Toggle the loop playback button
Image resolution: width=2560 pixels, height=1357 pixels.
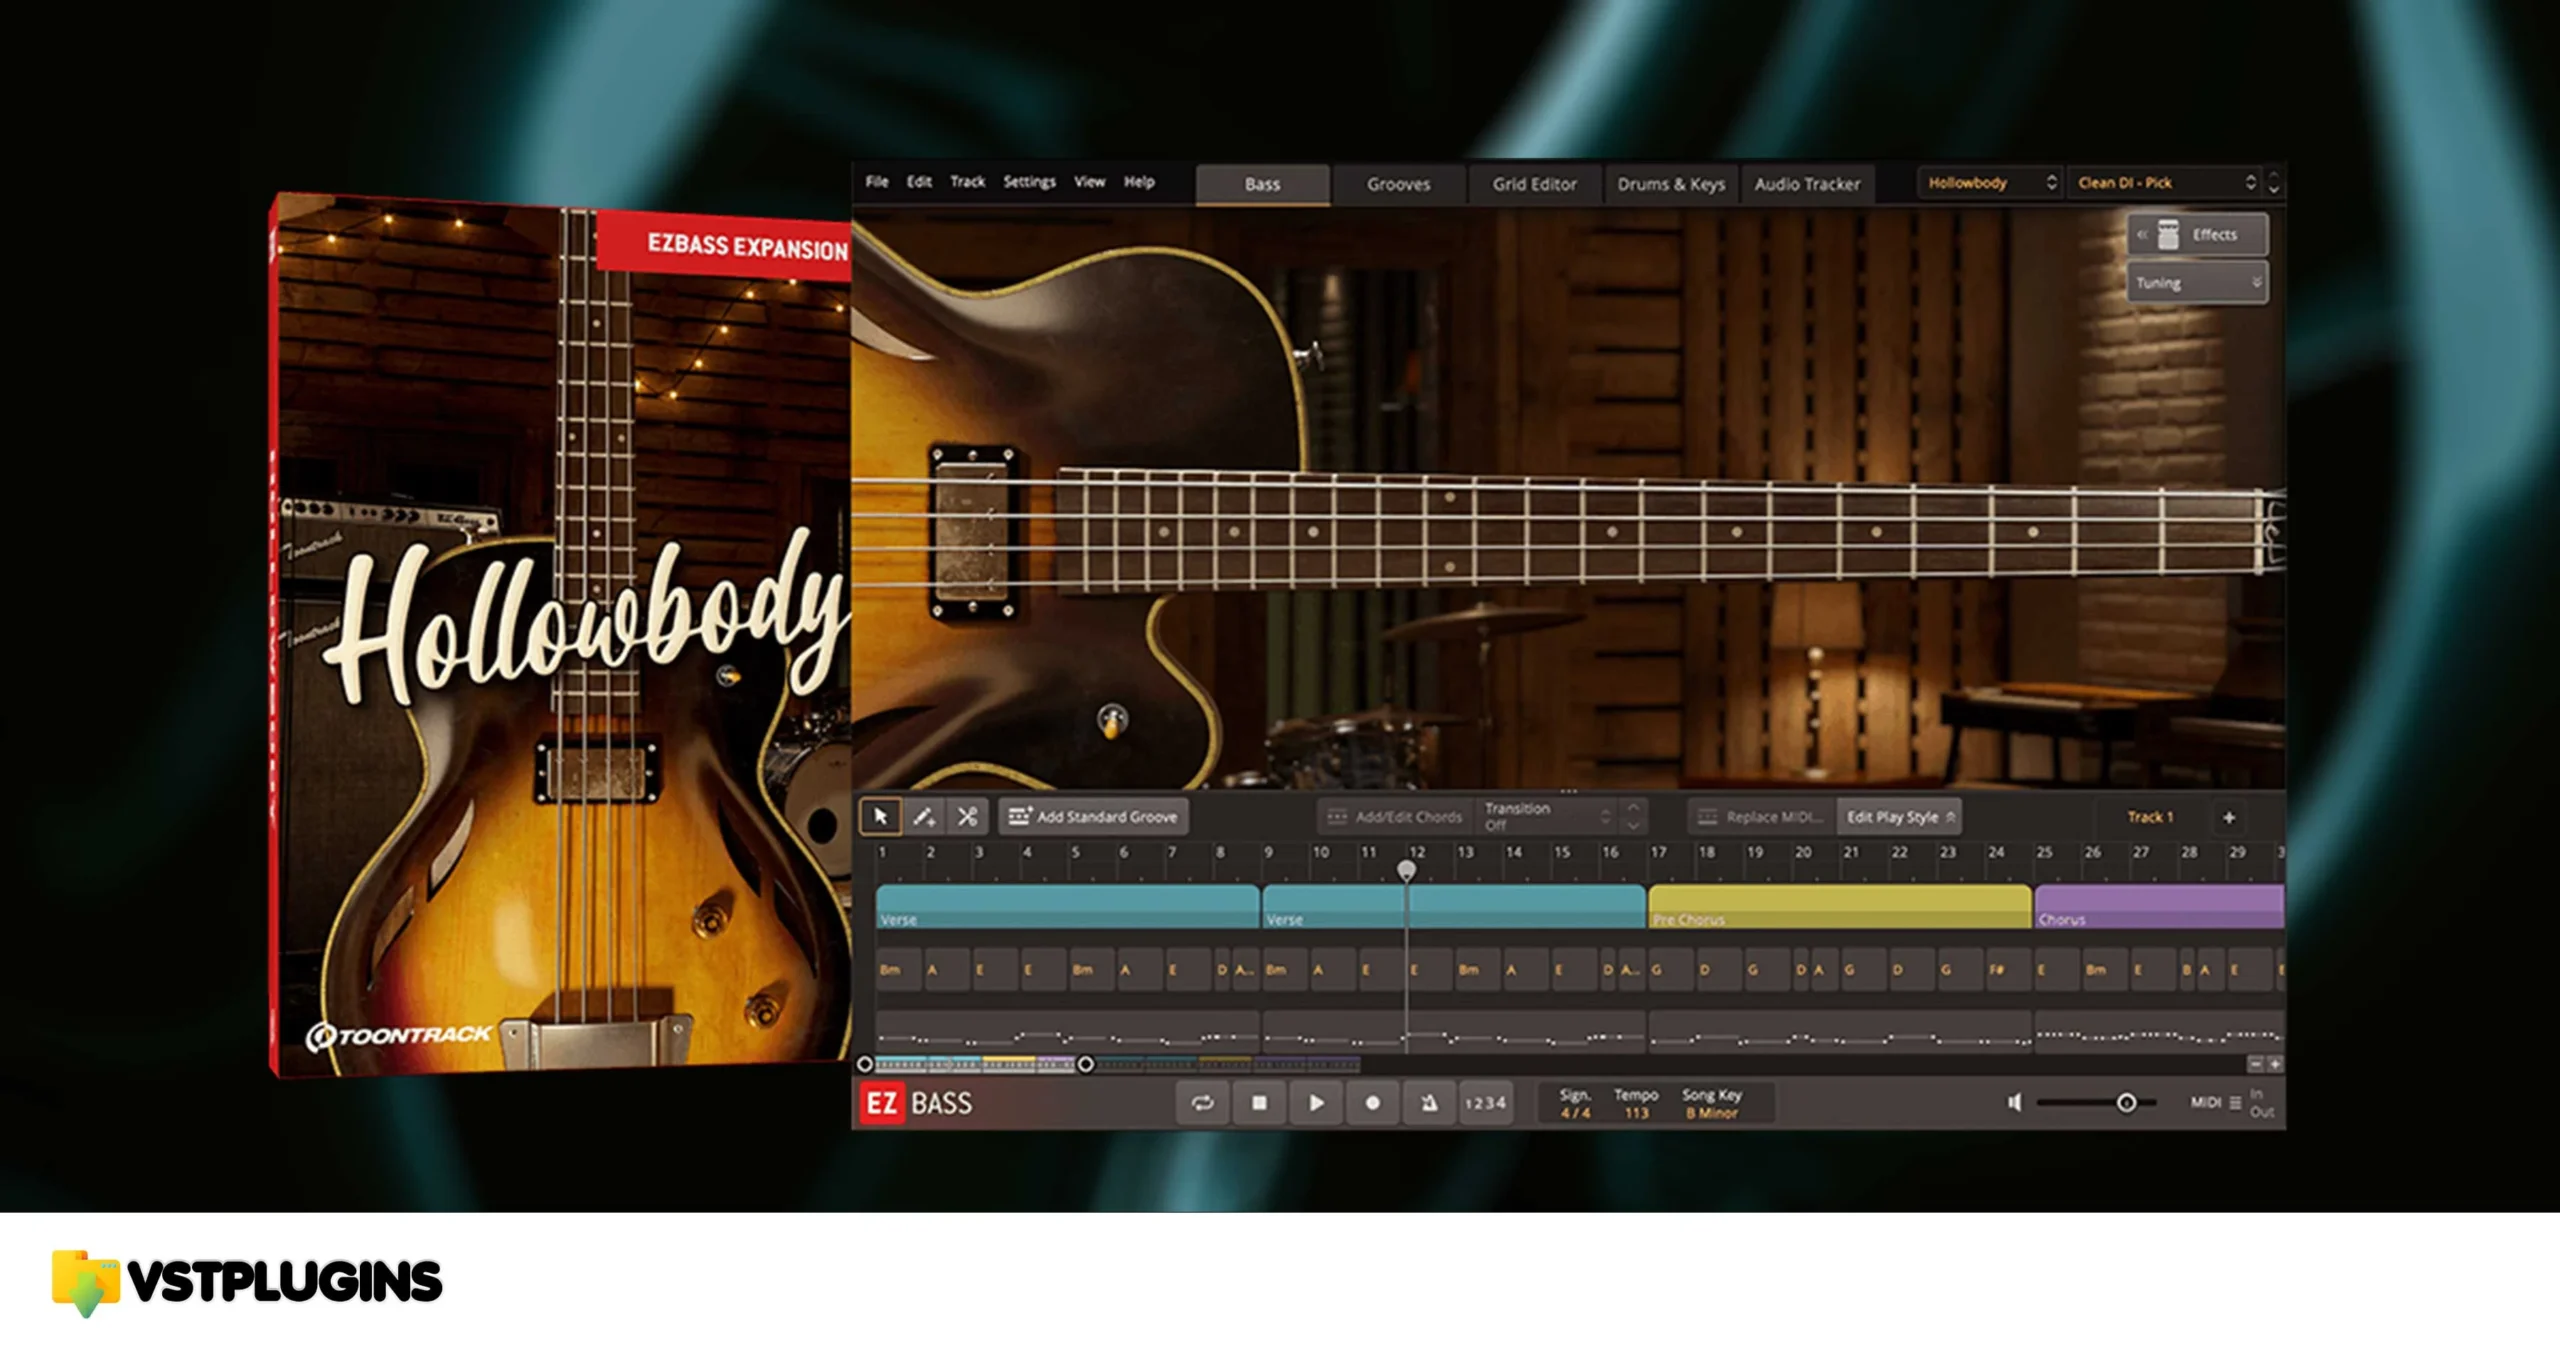click(x=1203, y=1102)
